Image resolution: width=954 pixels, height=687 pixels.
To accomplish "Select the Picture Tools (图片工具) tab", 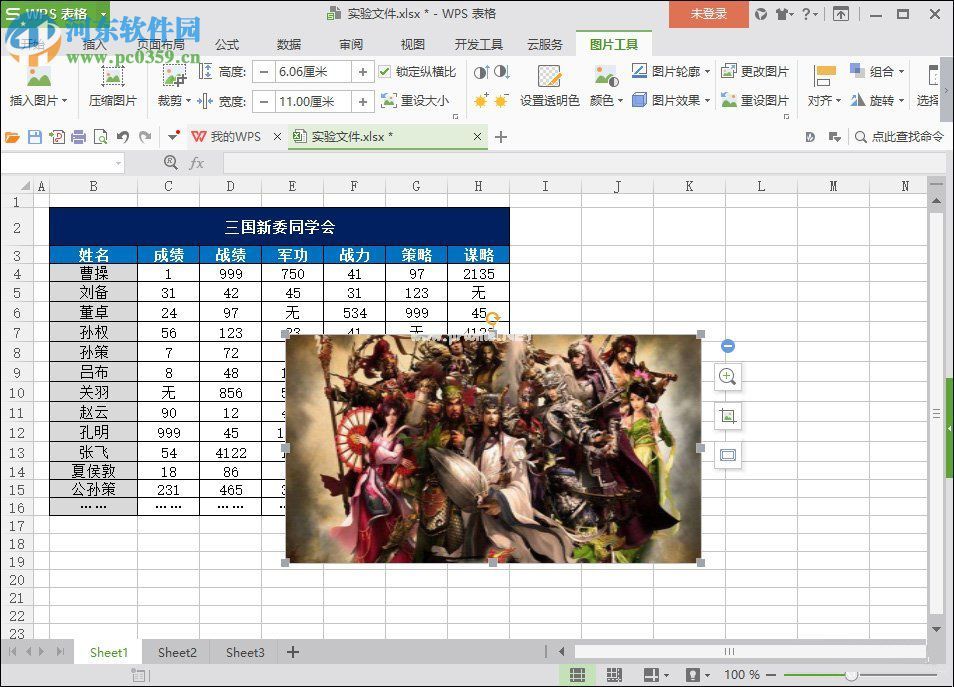I will click(x=614, y=44).
